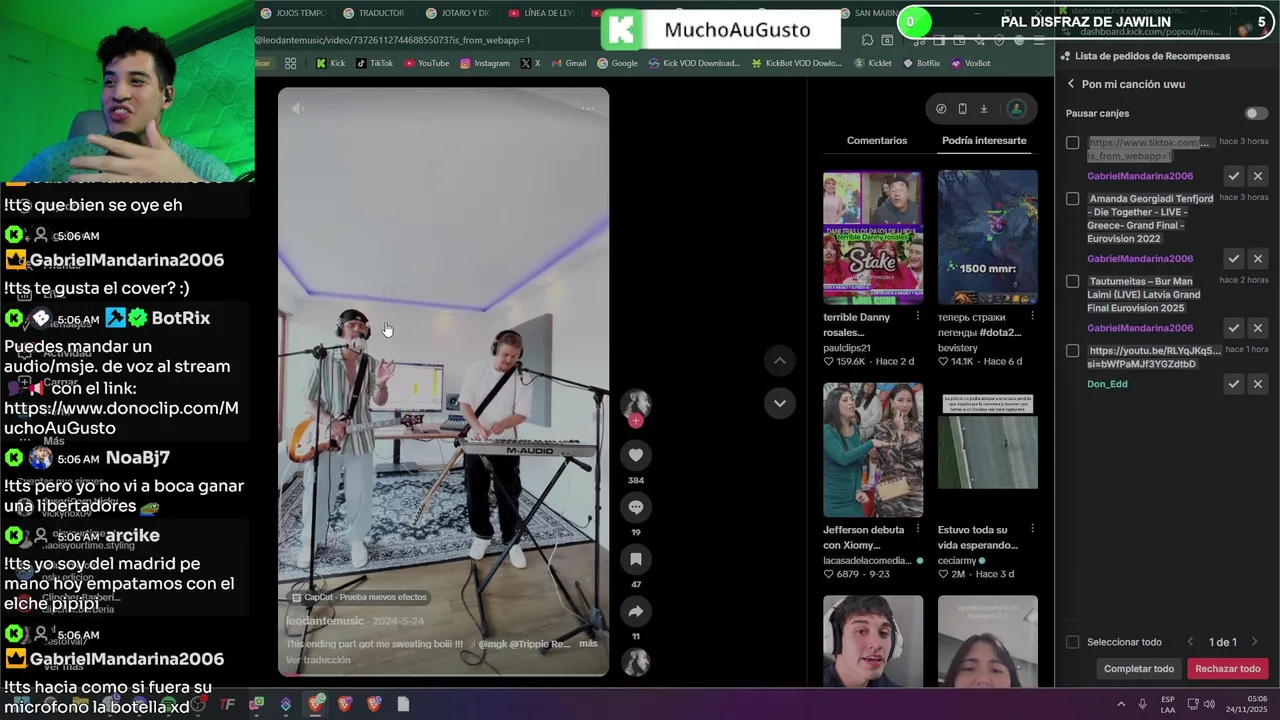1280x720 pixels.
Task: Share the video using arrow icon
Action: (635, 611)
